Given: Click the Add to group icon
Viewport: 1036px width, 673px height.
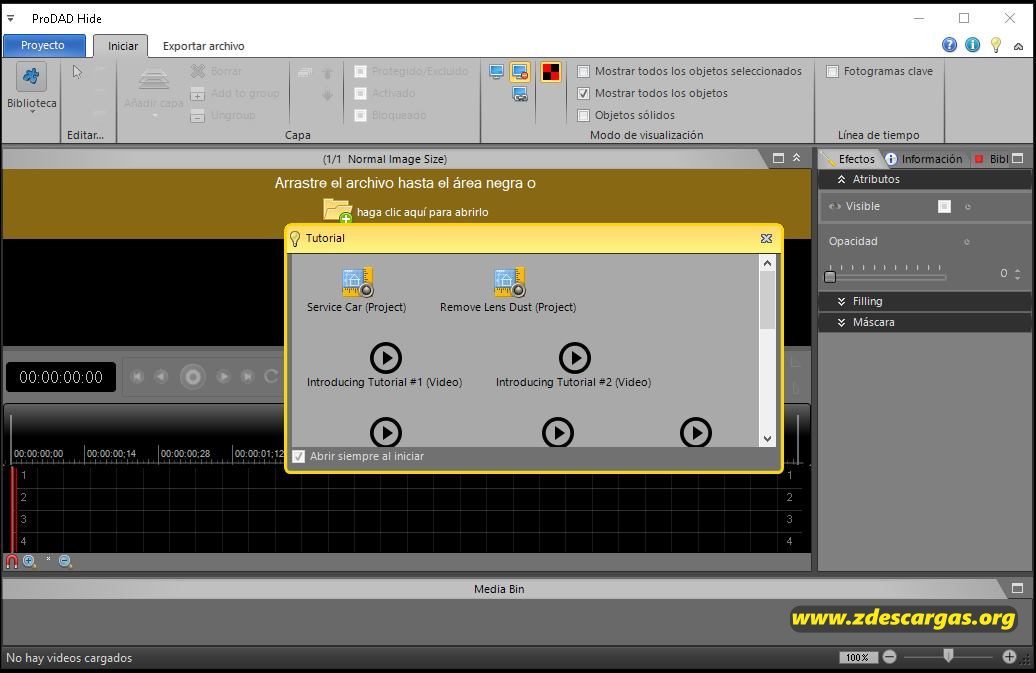Looking at the screenshot, I should coord(198,94).
